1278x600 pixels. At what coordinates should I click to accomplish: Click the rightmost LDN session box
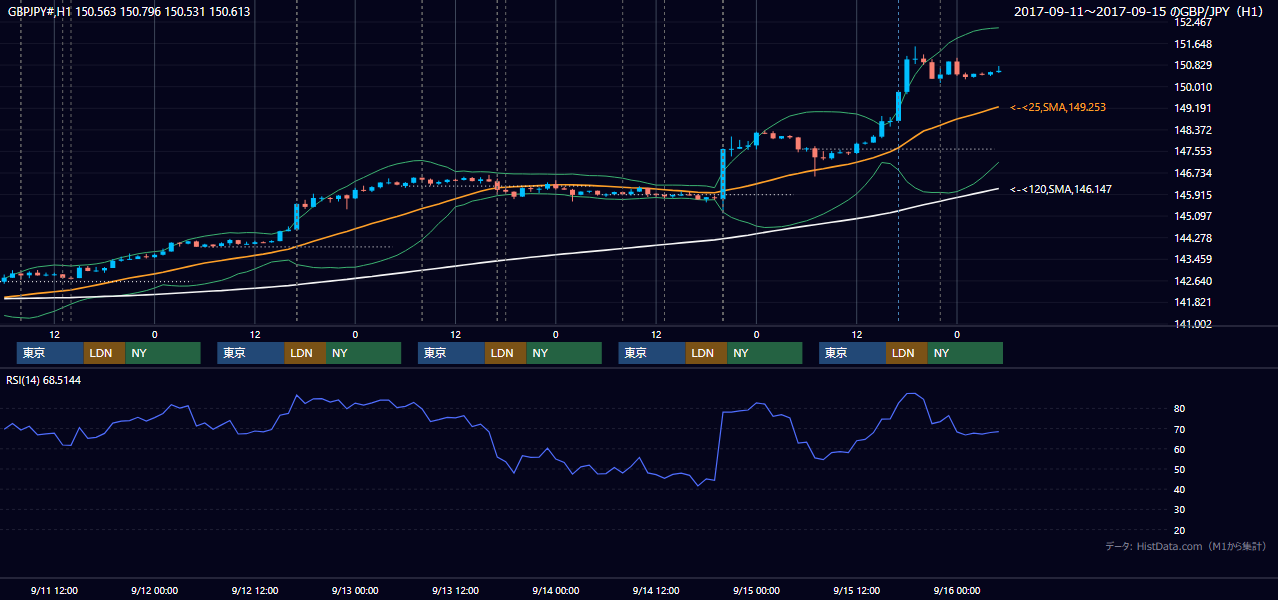pyautogui.click(x=906, y=353)
